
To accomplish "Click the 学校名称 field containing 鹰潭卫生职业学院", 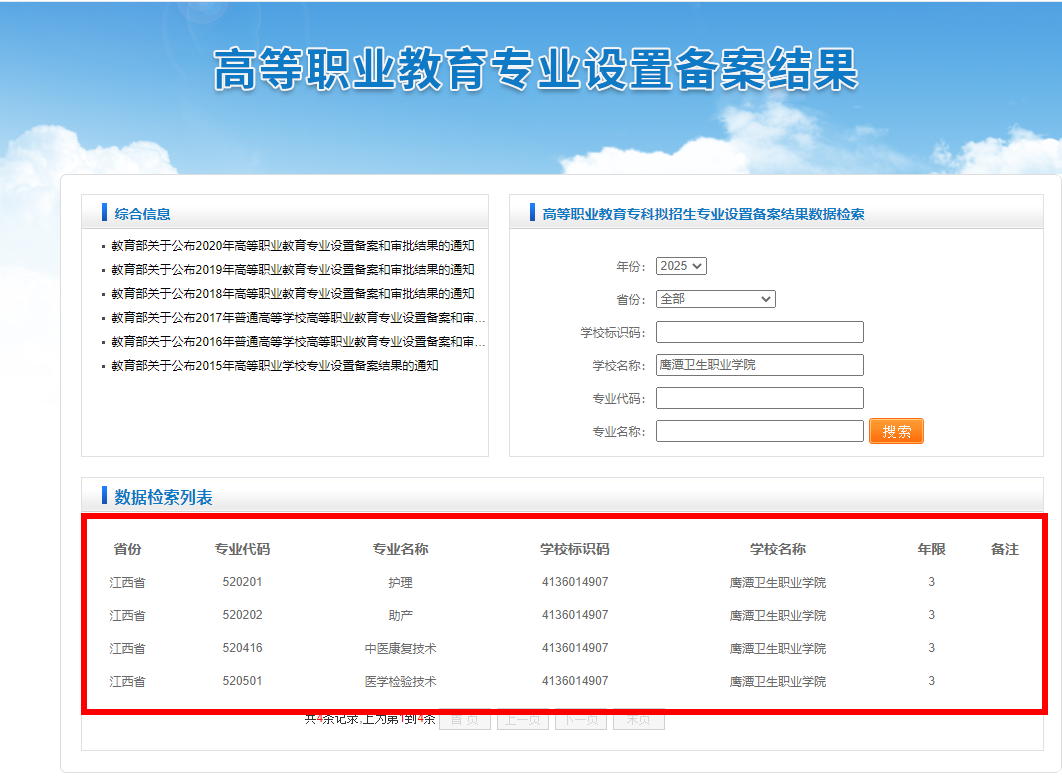I will (759, 365).
